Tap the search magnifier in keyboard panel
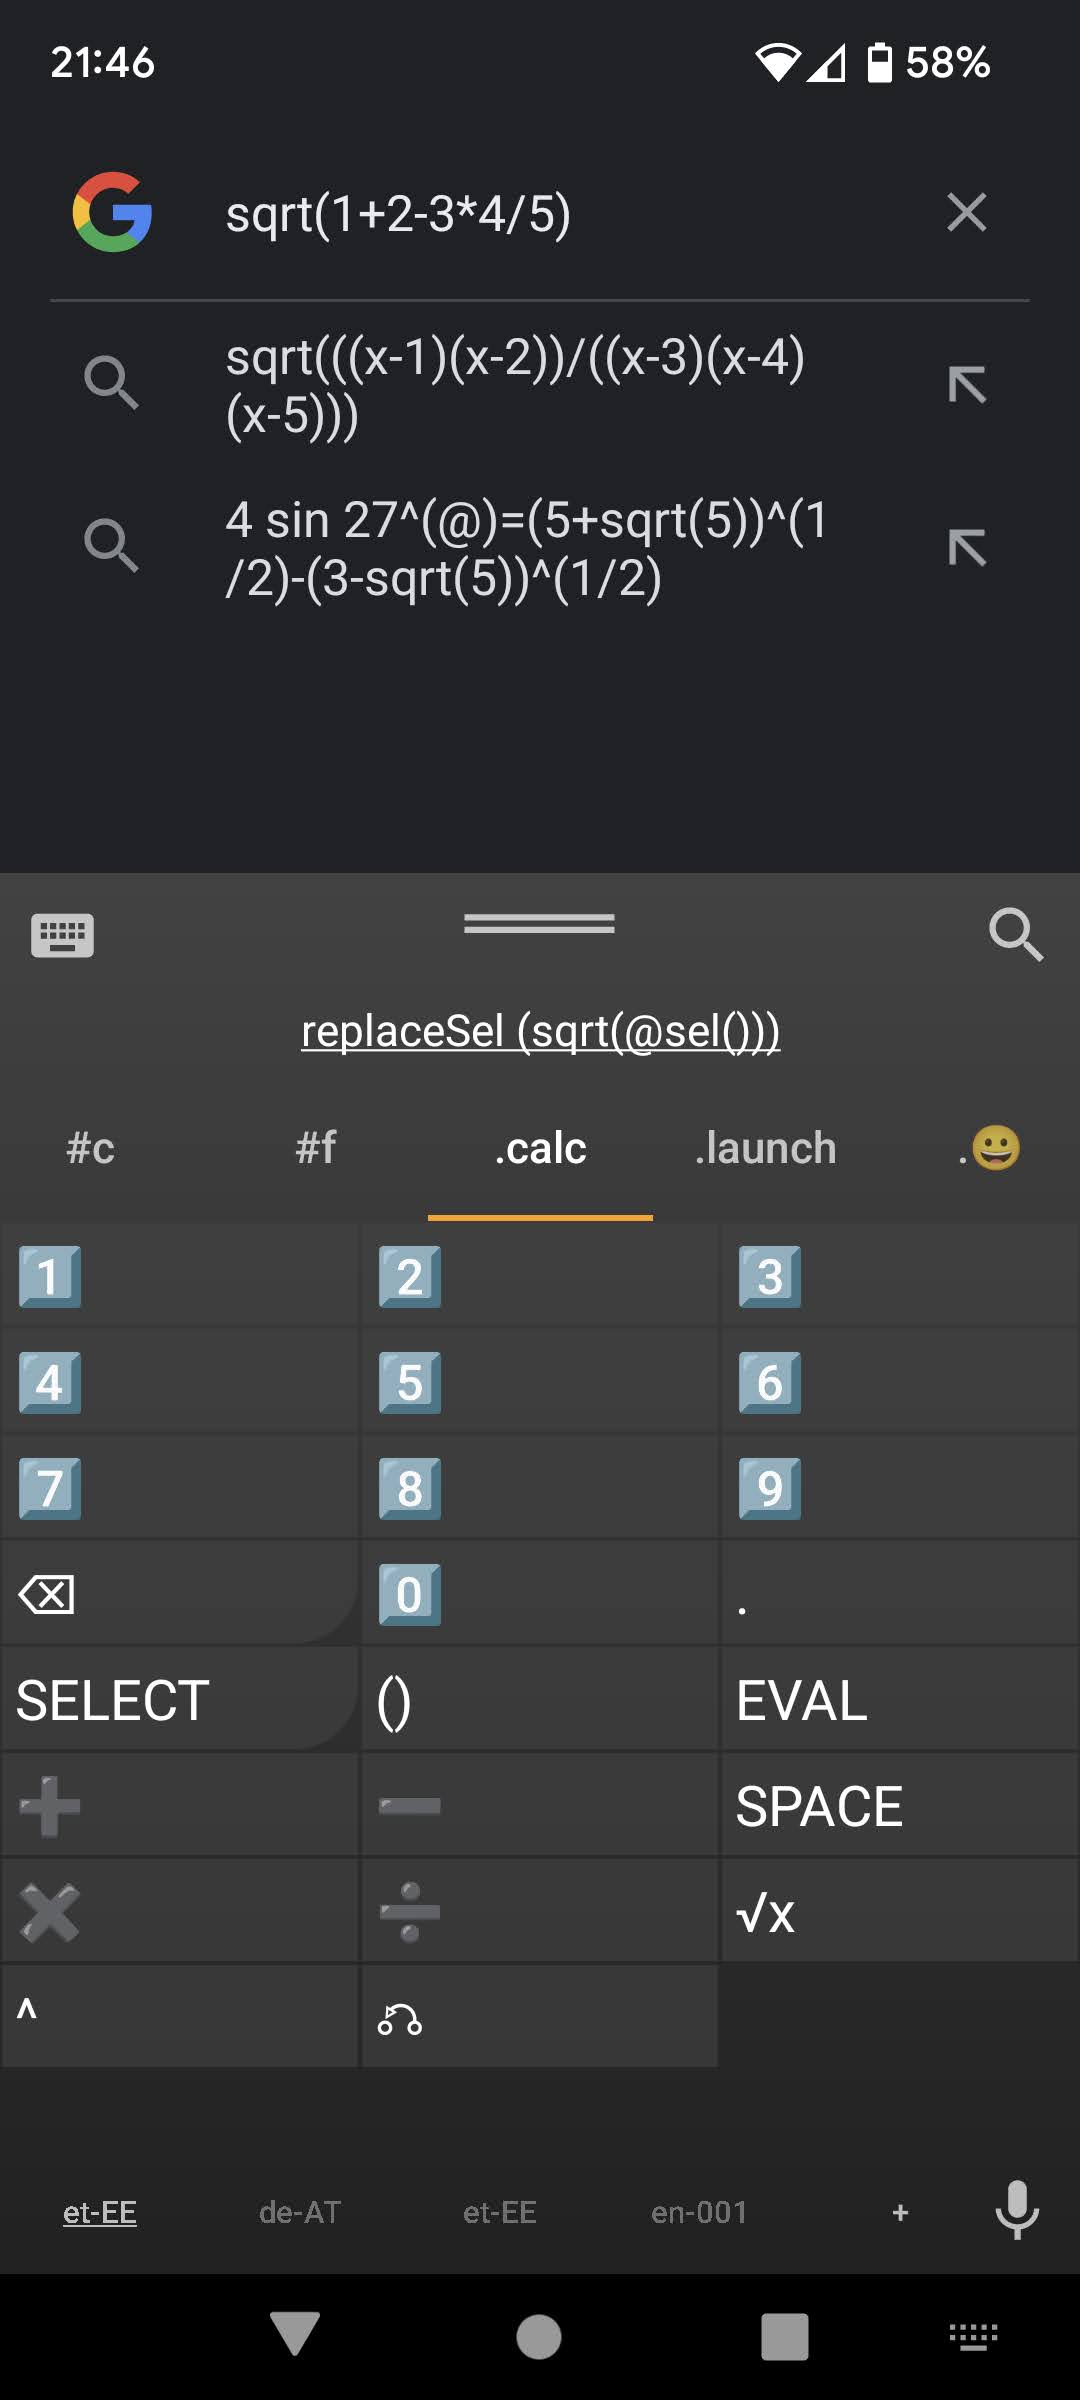 [1015, 935]
